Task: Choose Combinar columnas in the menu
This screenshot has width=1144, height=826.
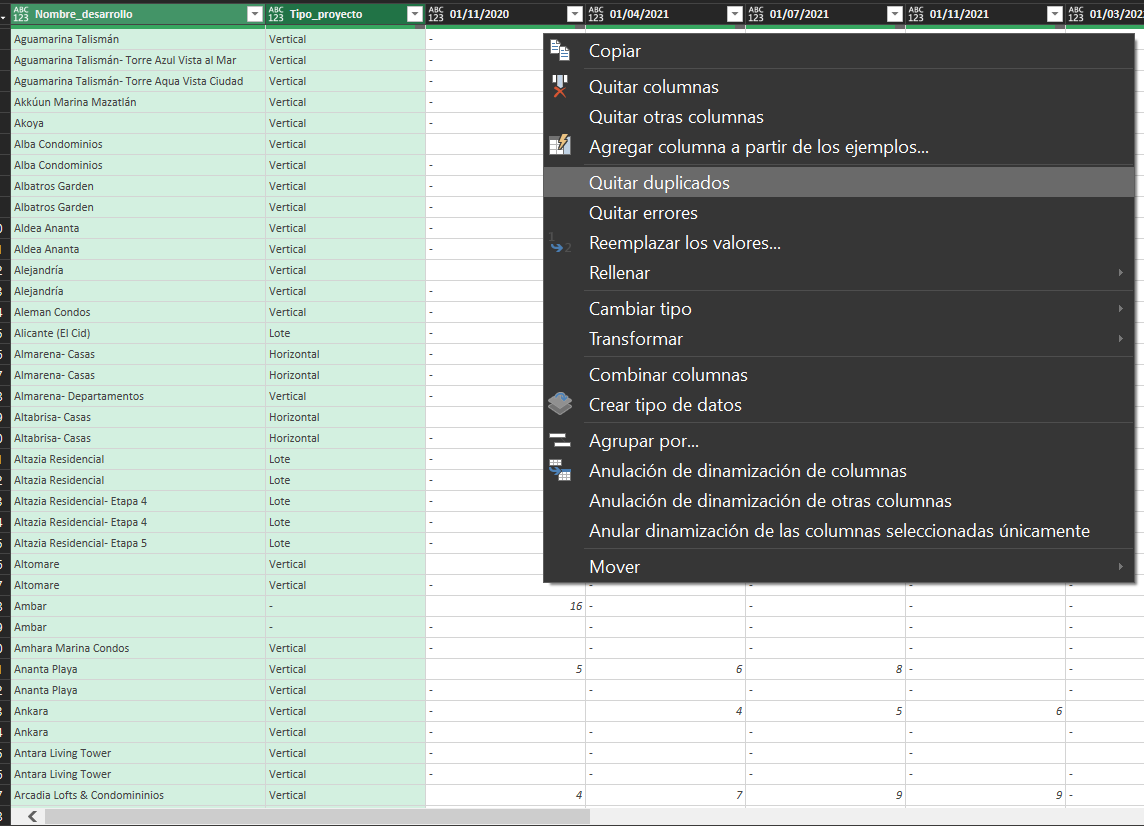Action: pos(668,375)
